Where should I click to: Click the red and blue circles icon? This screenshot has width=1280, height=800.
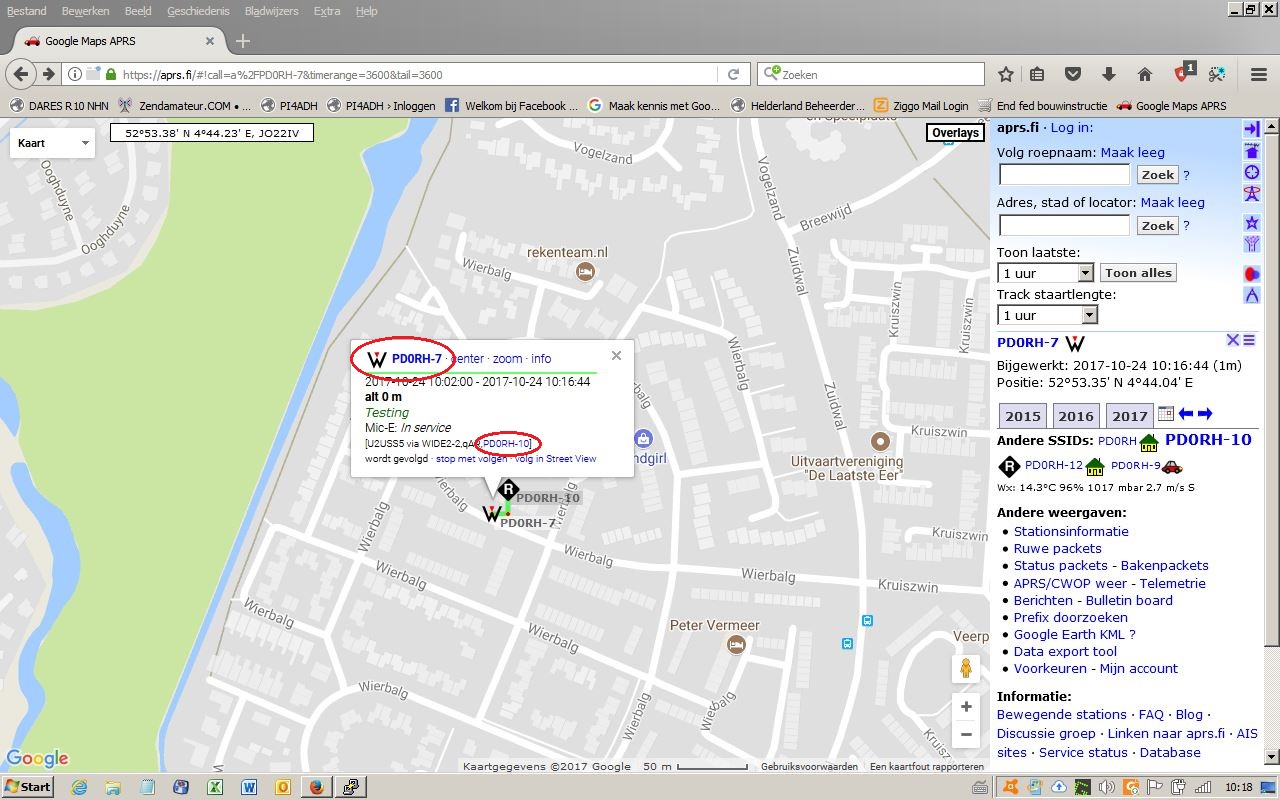coord(1251,273)
